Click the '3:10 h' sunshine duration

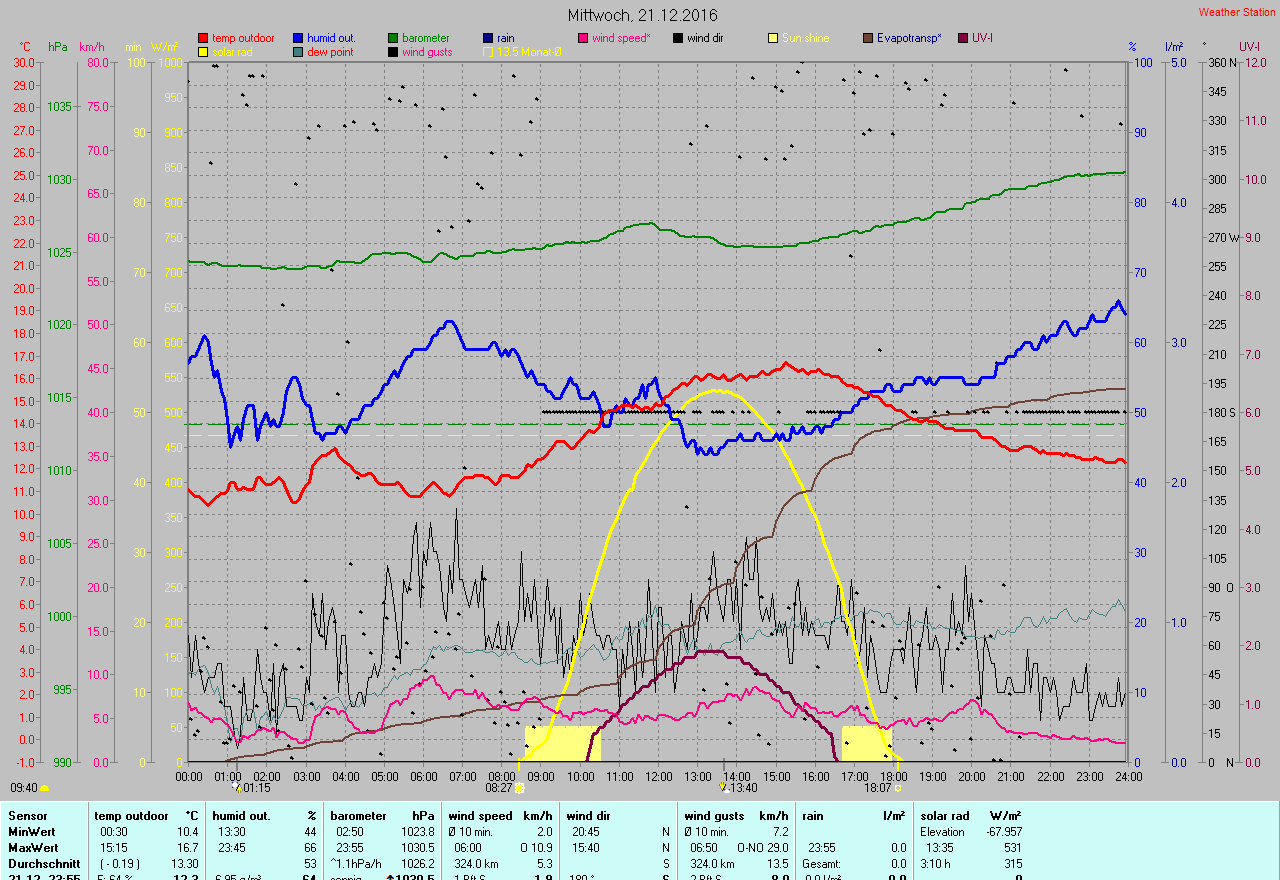(x=937, y=864)
